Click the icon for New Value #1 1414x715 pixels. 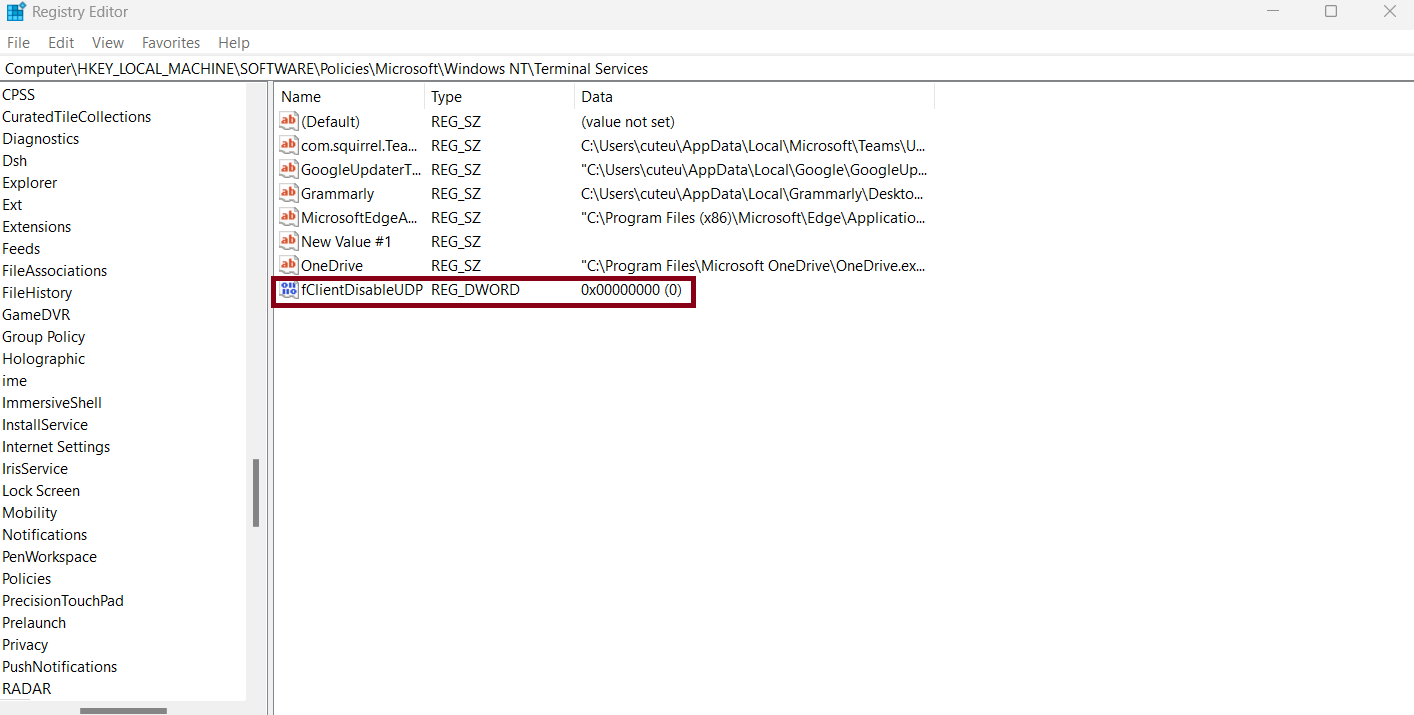(x=289, y=241)
